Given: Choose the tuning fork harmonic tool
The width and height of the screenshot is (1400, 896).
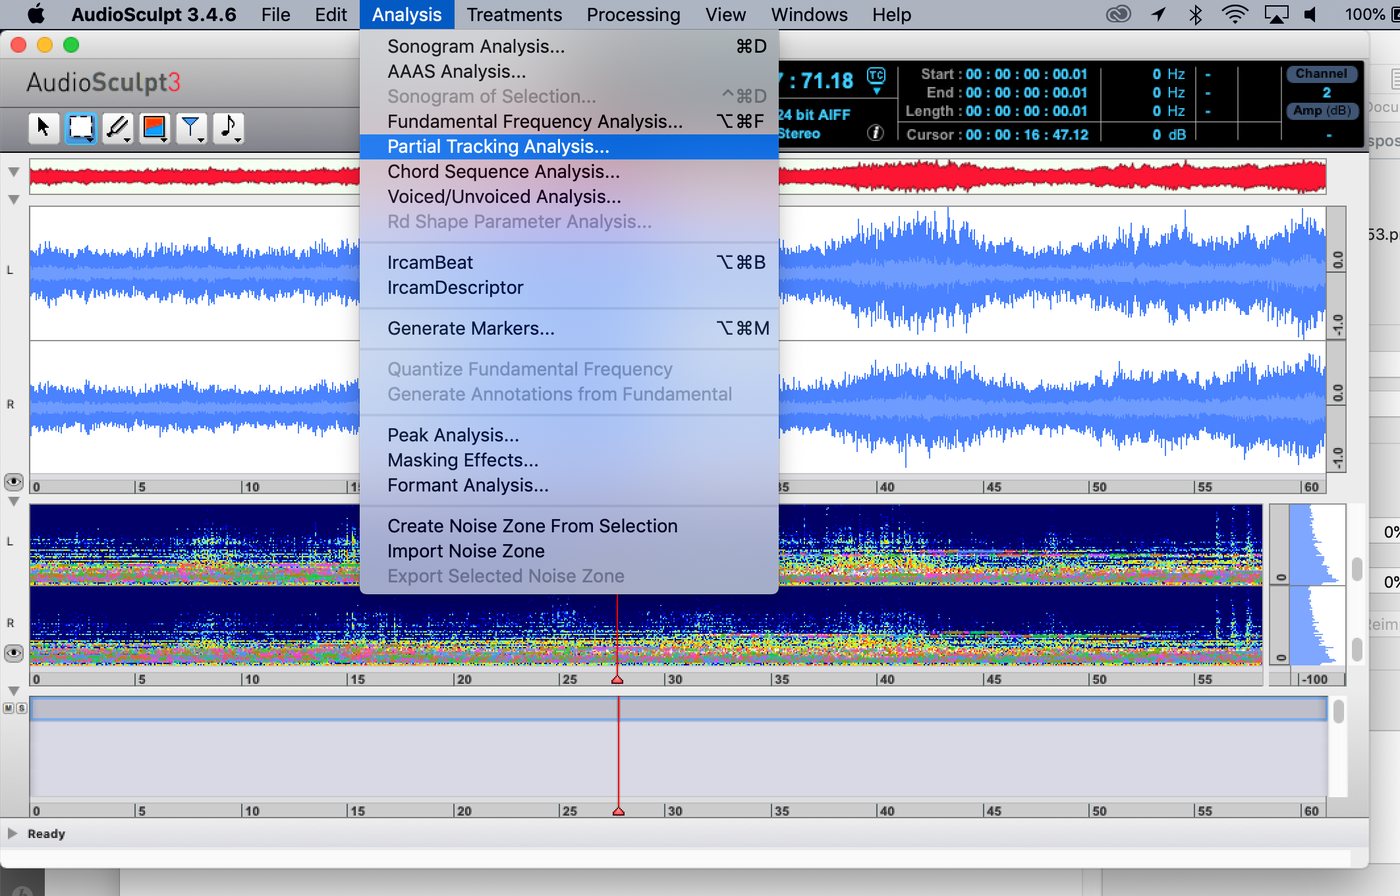Looking at the screenshot, I should pyautogui.click(x=117, y=127).
